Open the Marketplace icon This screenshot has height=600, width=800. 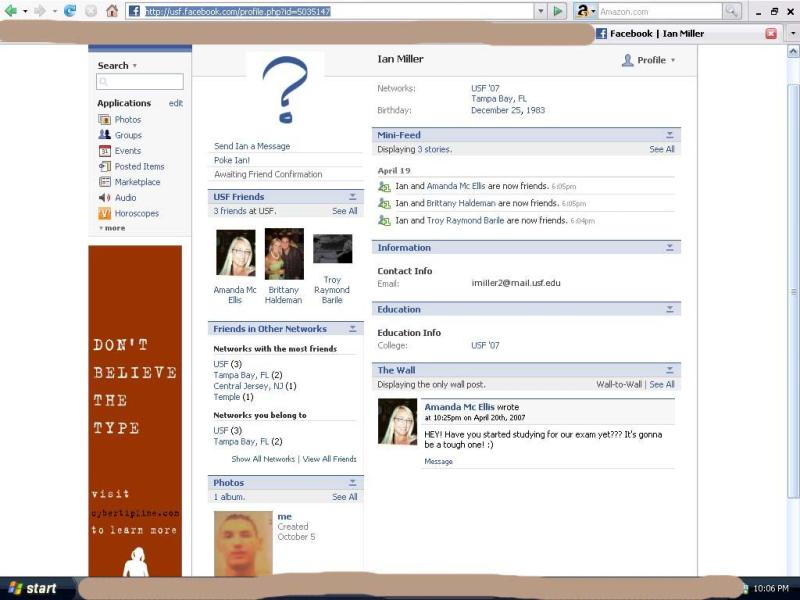(x=105, y=182)
